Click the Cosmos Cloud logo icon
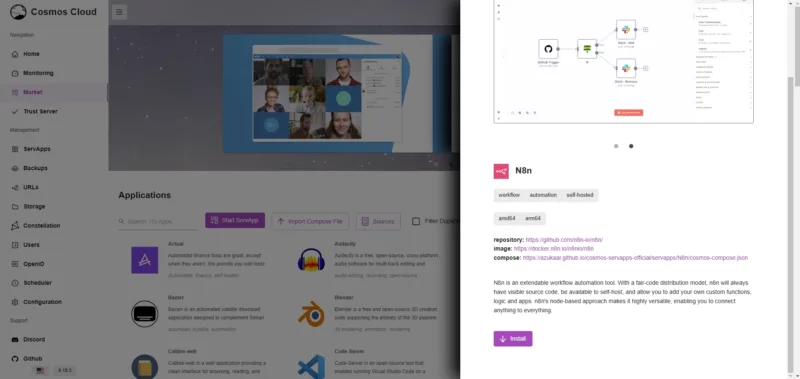This screenshot has width=800, height=379. click(18, 12)
